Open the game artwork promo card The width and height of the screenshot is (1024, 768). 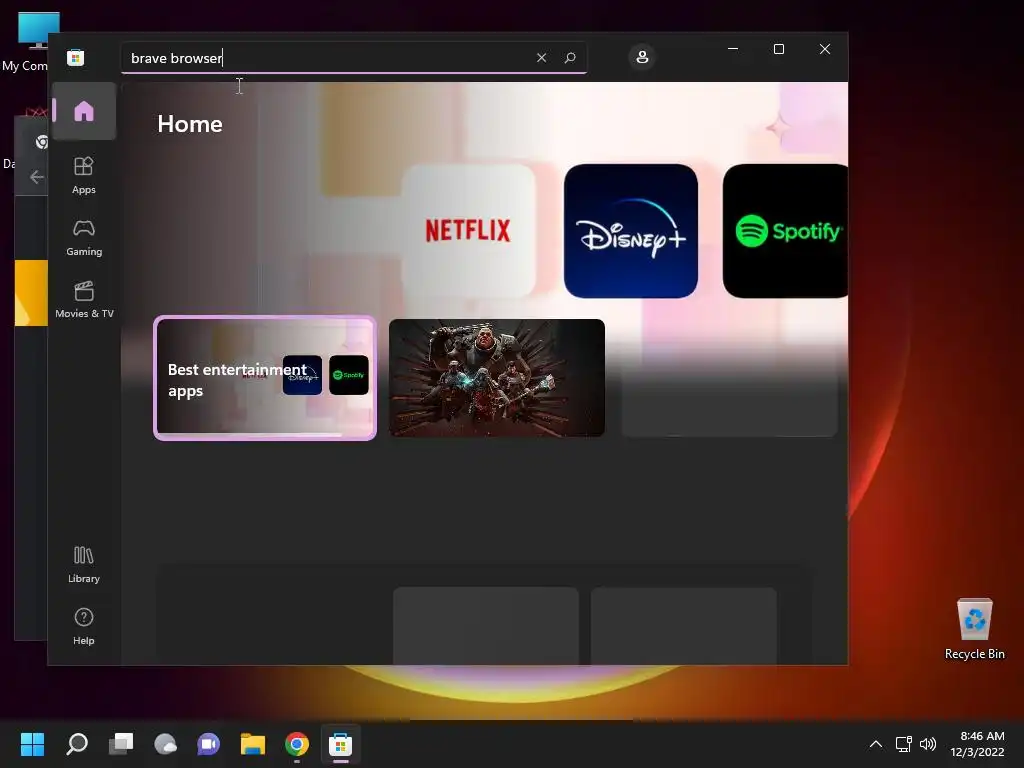497,377
